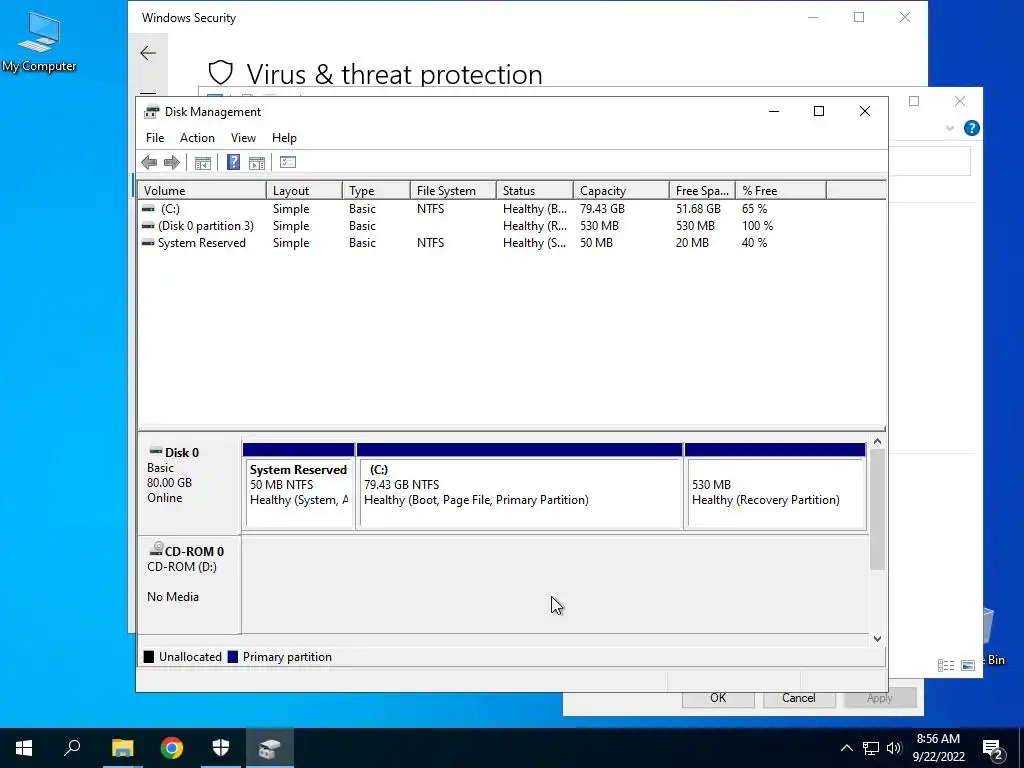Click the 65 % free cell
This screenshot has width=1024, height=768.
754,209
